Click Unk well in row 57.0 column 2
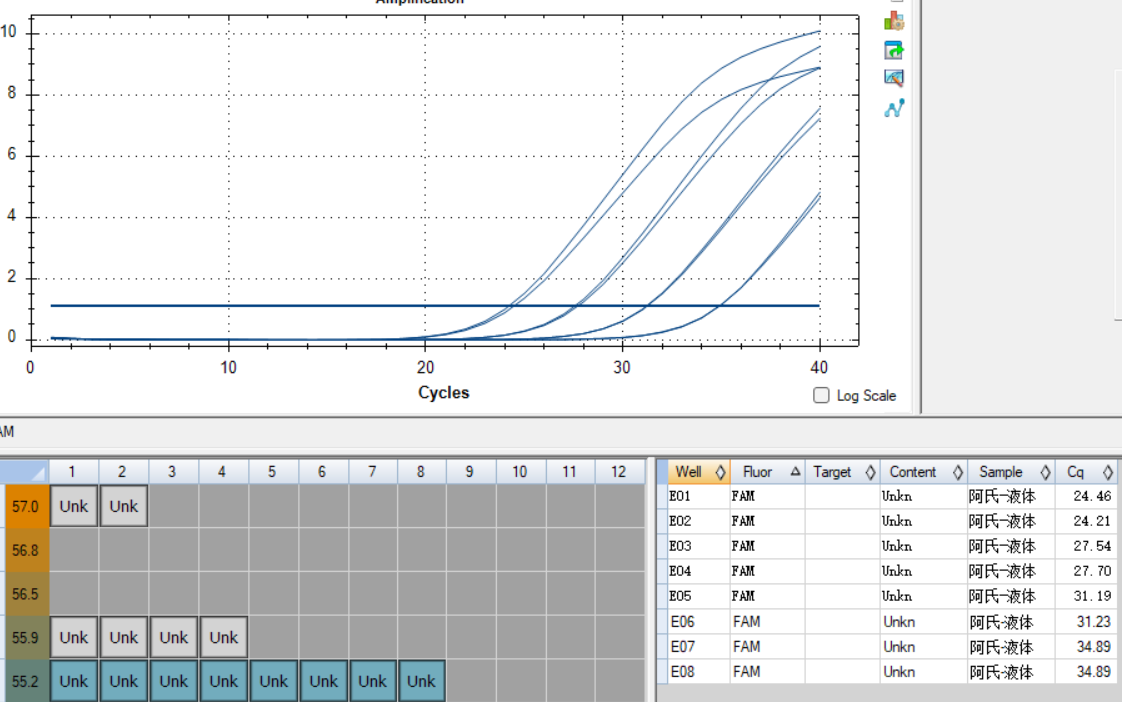This screenshot has height=702, width=1122. click(124, 506)
